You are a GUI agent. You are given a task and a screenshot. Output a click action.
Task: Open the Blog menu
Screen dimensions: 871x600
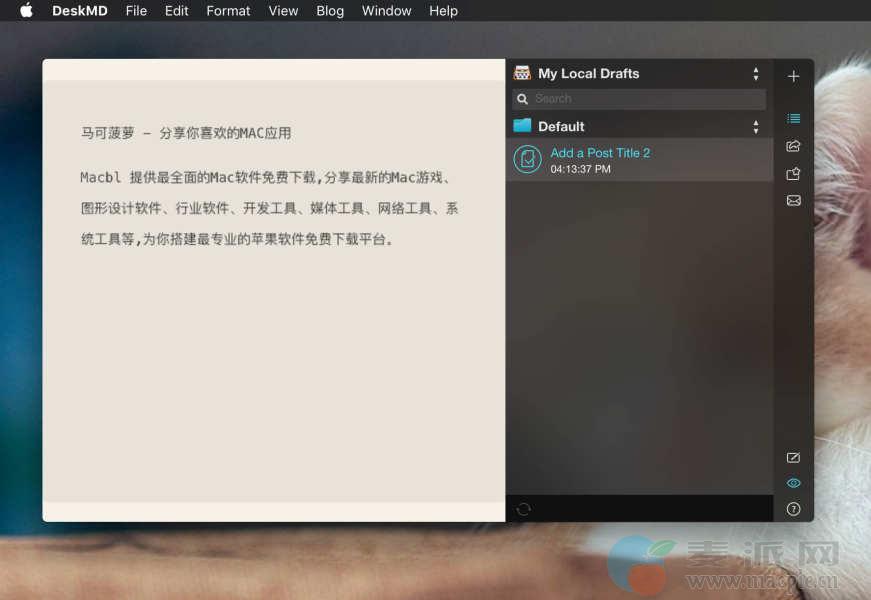tap(329, 11)
